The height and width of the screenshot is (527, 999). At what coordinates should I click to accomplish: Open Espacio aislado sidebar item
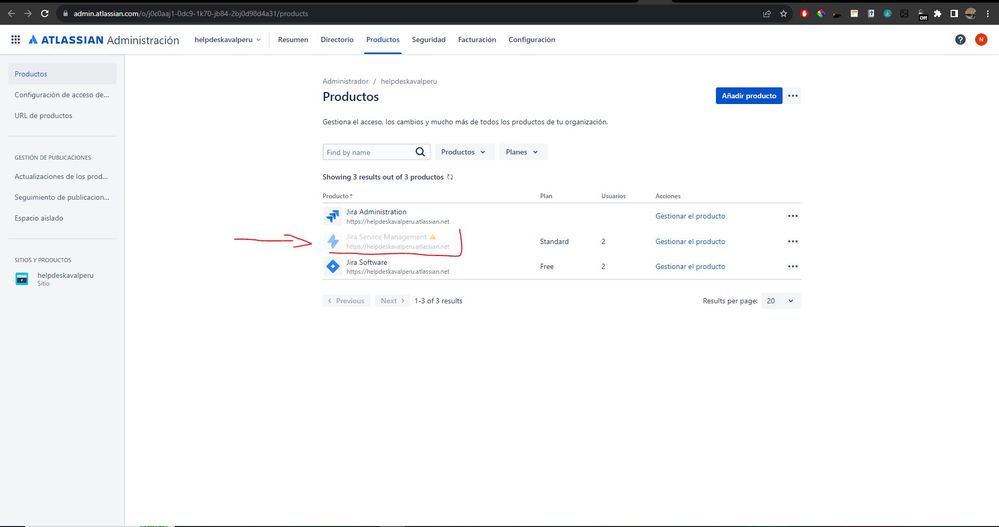click(x=62, y=218)
